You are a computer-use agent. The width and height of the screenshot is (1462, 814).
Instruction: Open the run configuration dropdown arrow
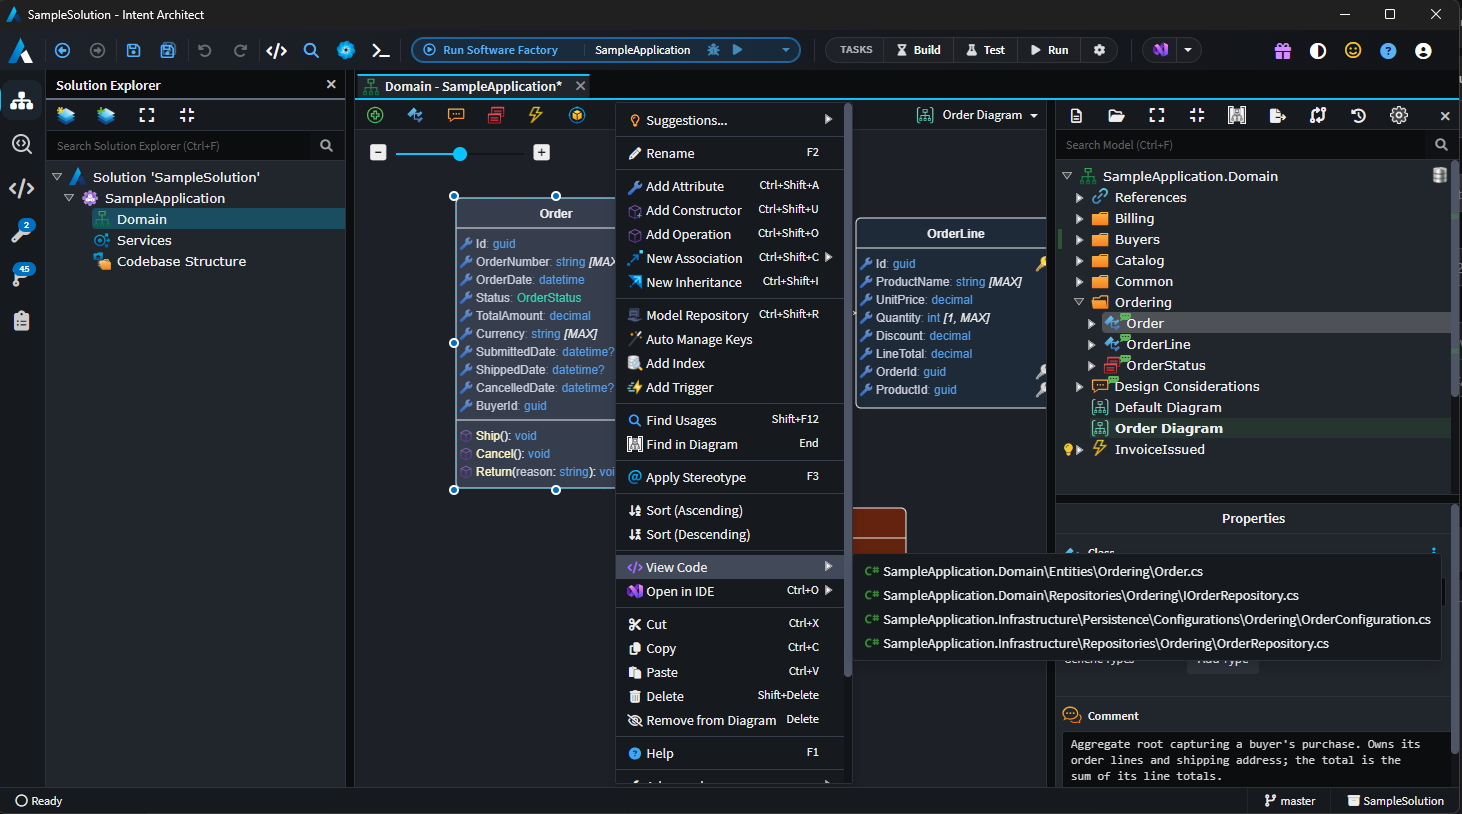(x=786, y=50)
